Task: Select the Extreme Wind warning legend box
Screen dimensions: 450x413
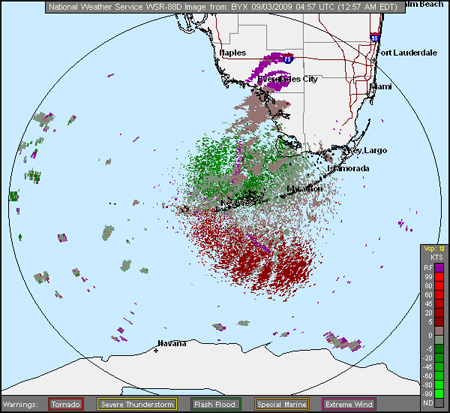Action: click(x=349, y=404)
